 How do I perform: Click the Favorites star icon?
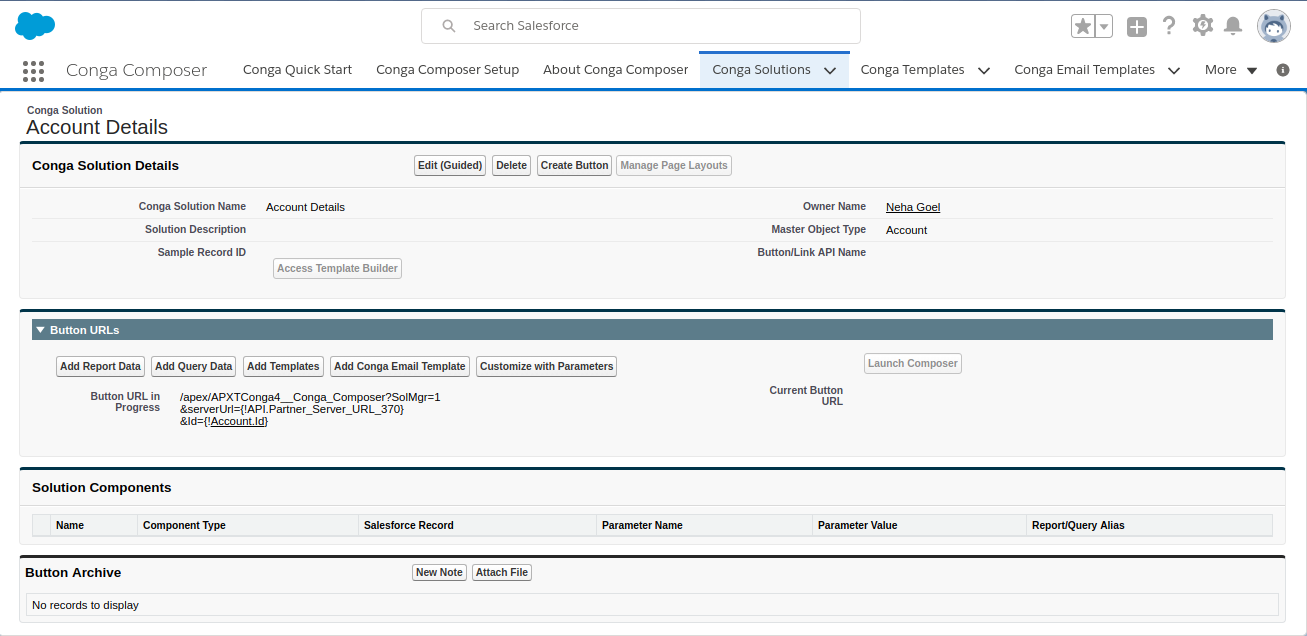(x=1082, y=27)
